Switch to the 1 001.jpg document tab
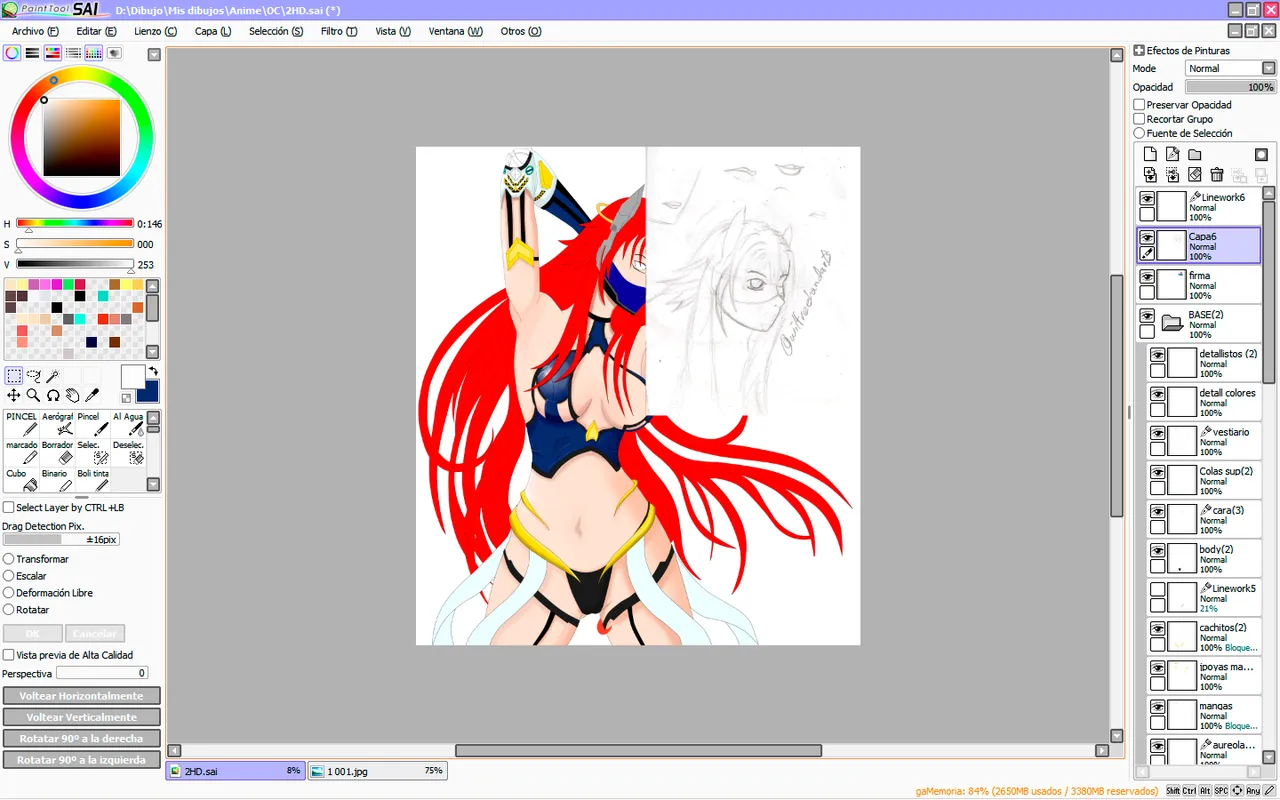Screen dimensions: 1280x800 (376, 771)
